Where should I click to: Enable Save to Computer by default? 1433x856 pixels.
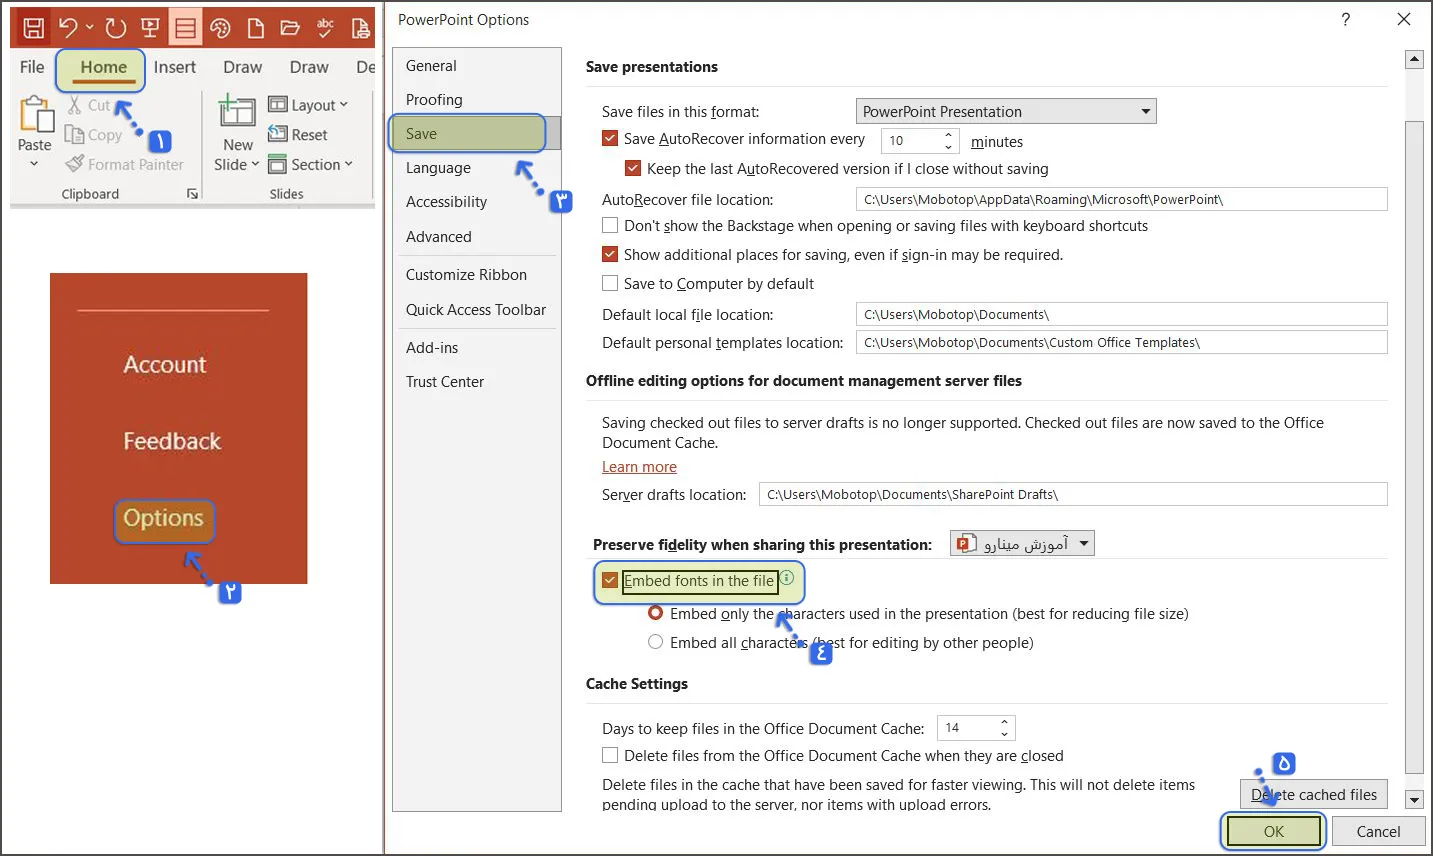click(610, 283)
